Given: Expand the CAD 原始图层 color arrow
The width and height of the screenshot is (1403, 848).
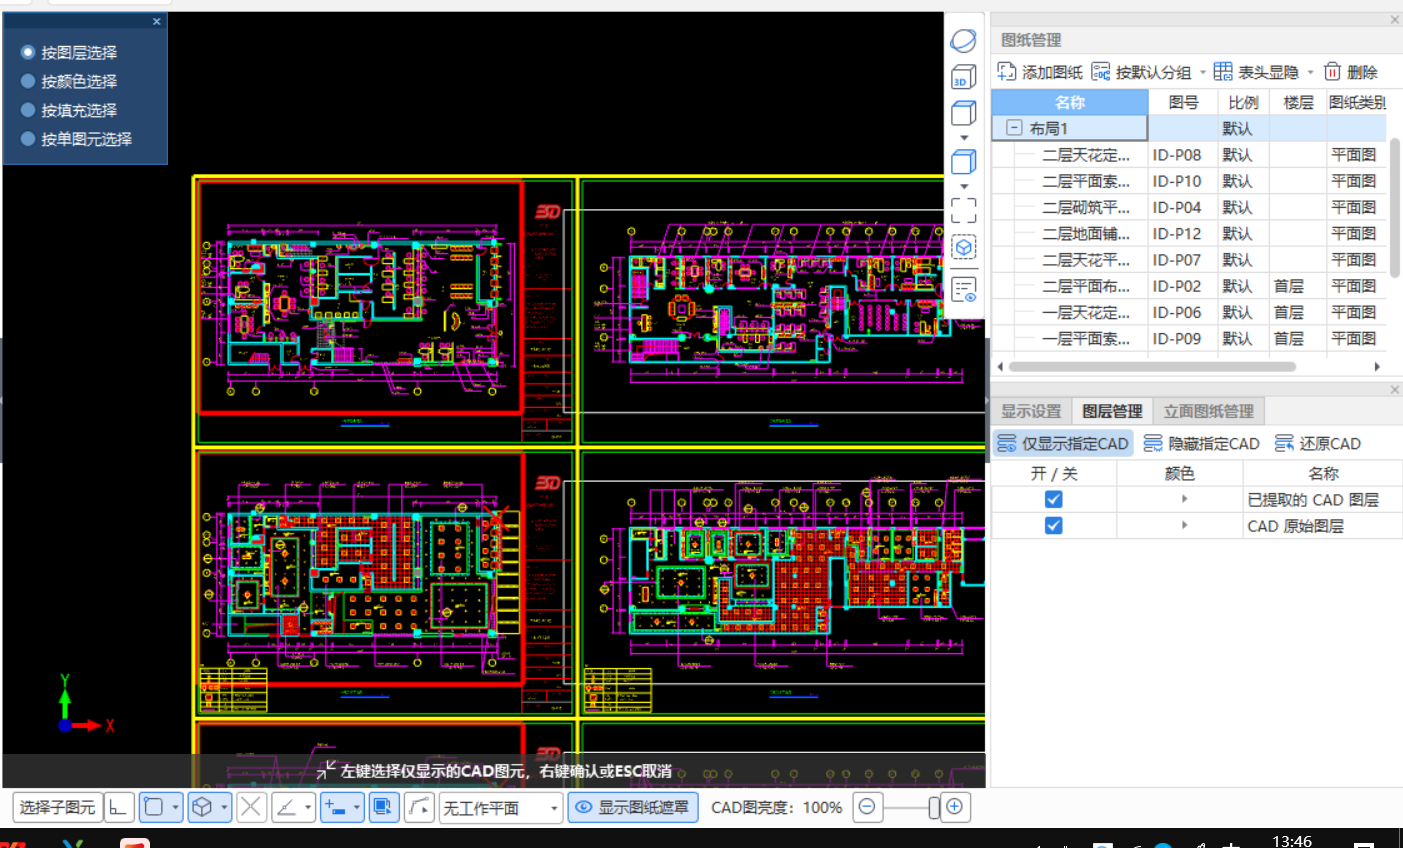Looking at the screenshot, I should point(1184,525).
